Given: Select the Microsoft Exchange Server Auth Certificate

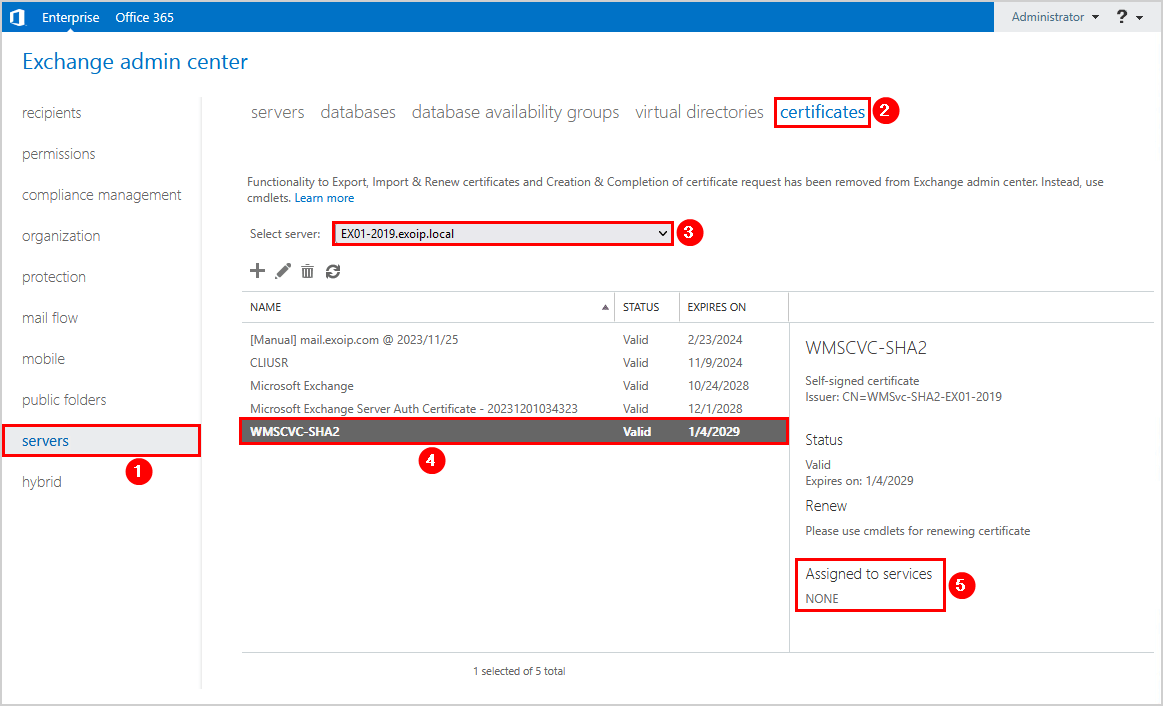Looking at the screenshot, I should point(413,409).
